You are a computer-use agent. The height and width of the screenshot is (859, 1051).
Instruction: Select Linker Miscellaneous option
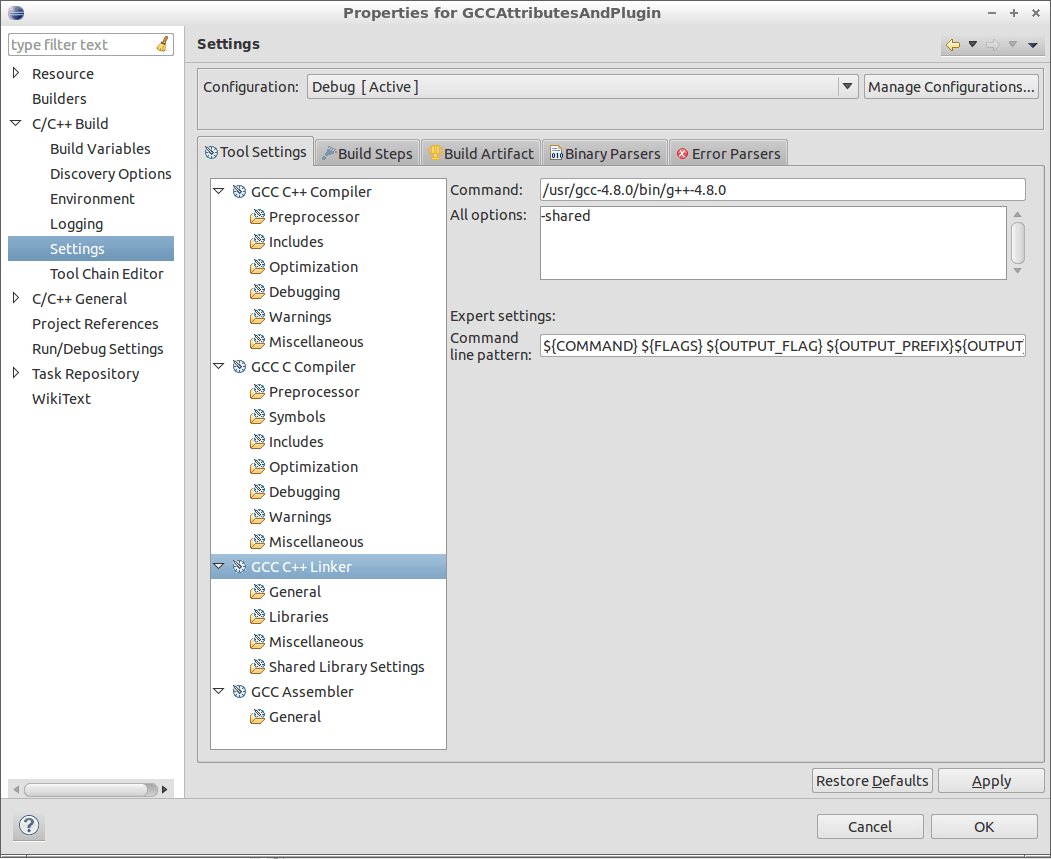pyautogui.click(x=316, y=641)
